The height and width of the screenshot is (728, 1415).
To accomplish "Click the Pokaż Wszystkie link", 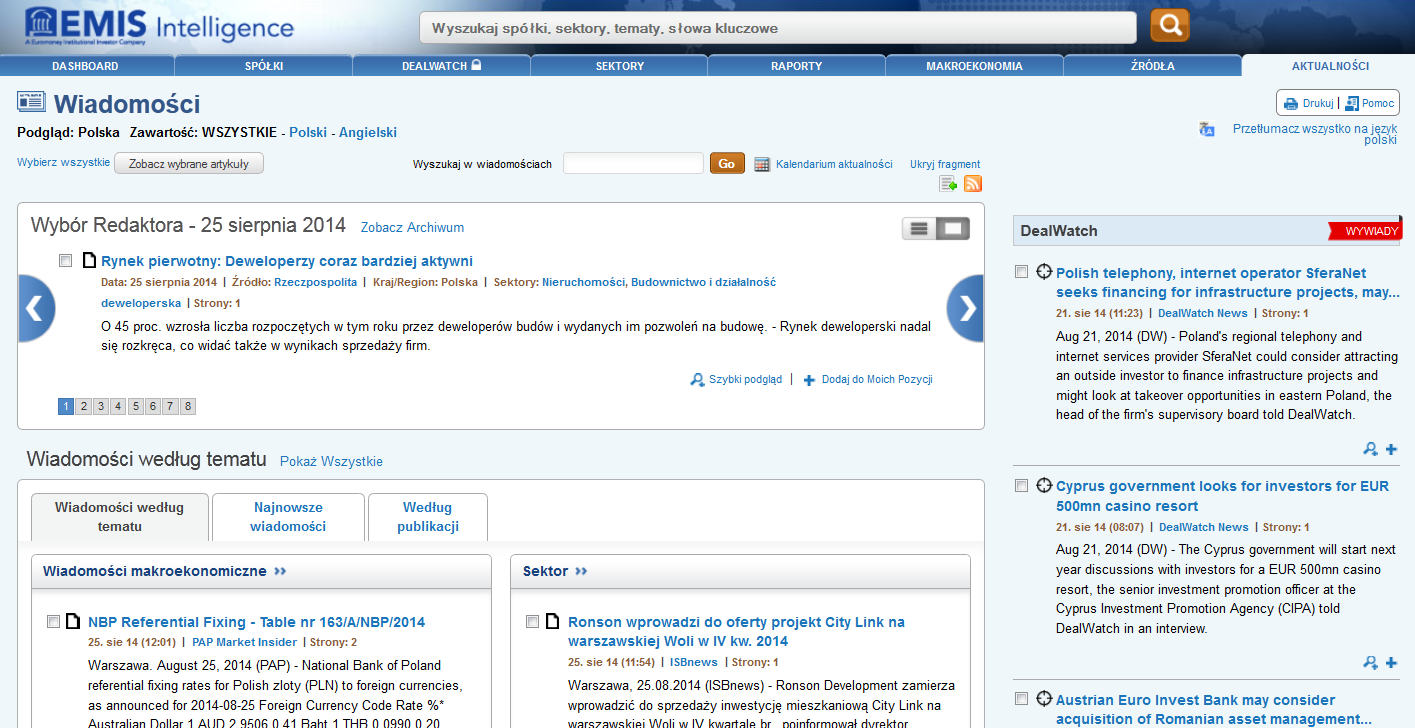I will (x=331, y=462).
